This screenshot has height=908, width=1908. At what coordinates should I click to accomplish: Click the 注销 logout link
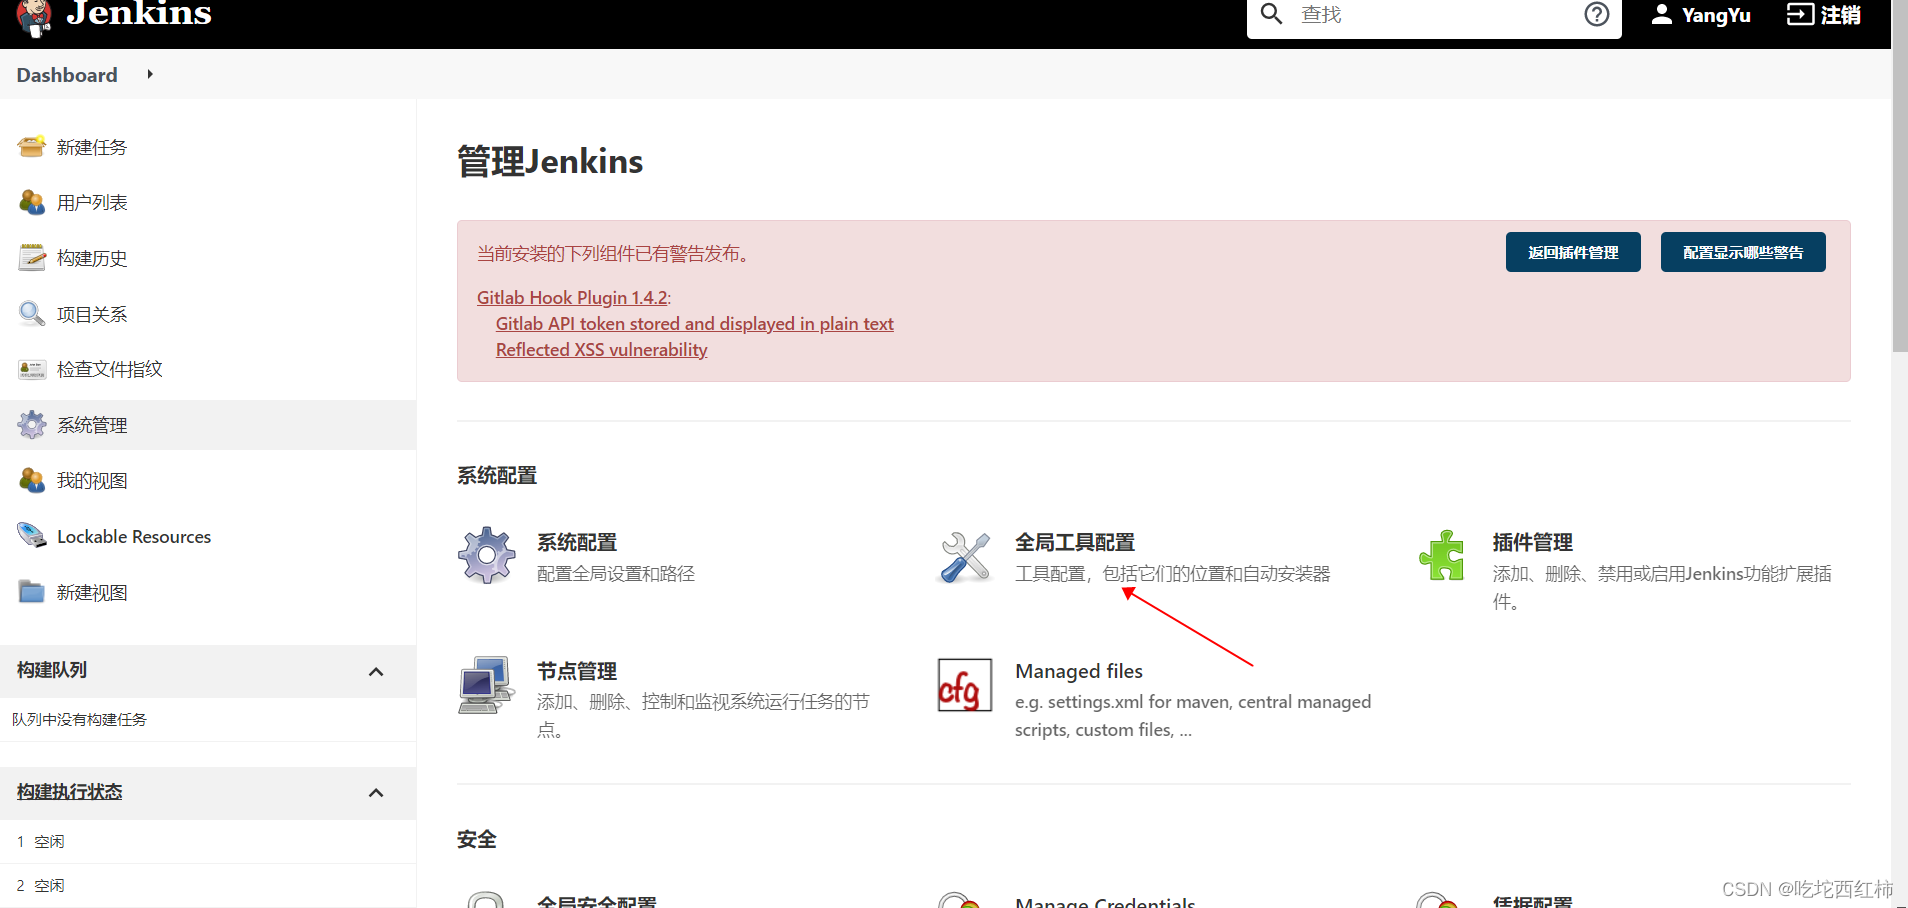(x=1841, y=15)
